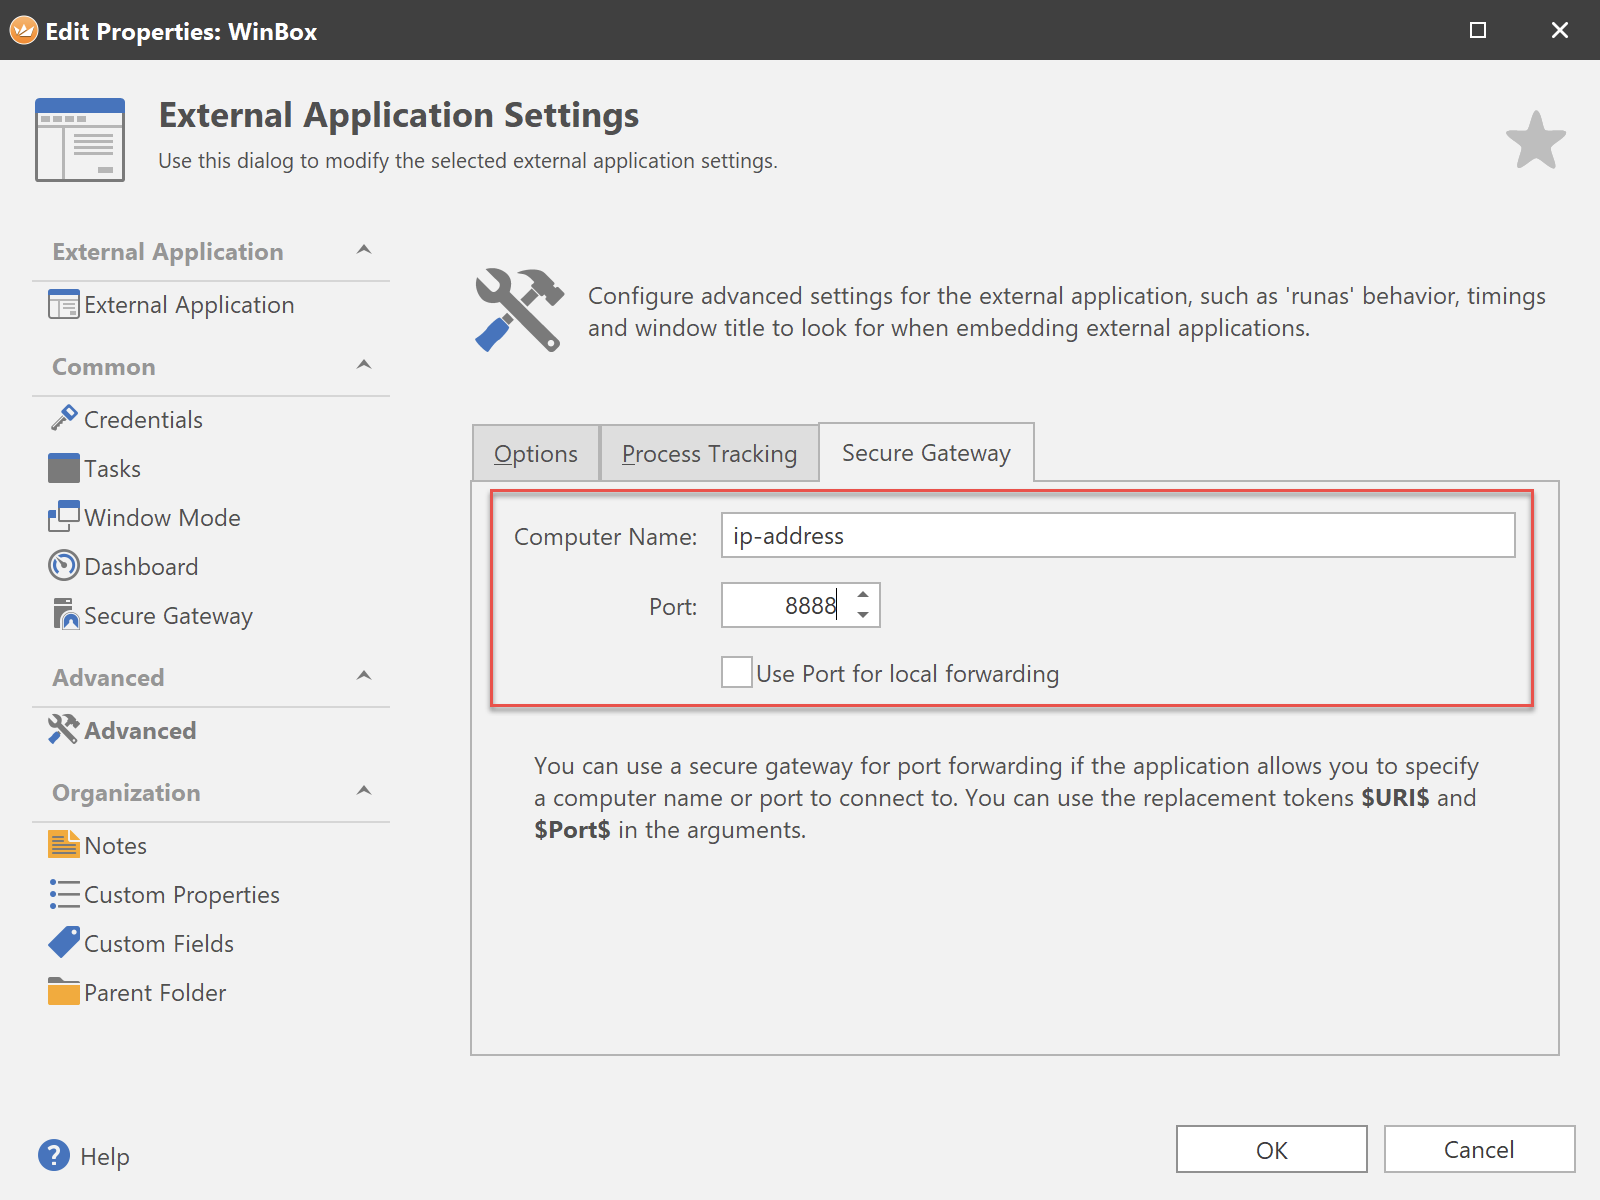Click the Cancel button

(1478, 1149)
